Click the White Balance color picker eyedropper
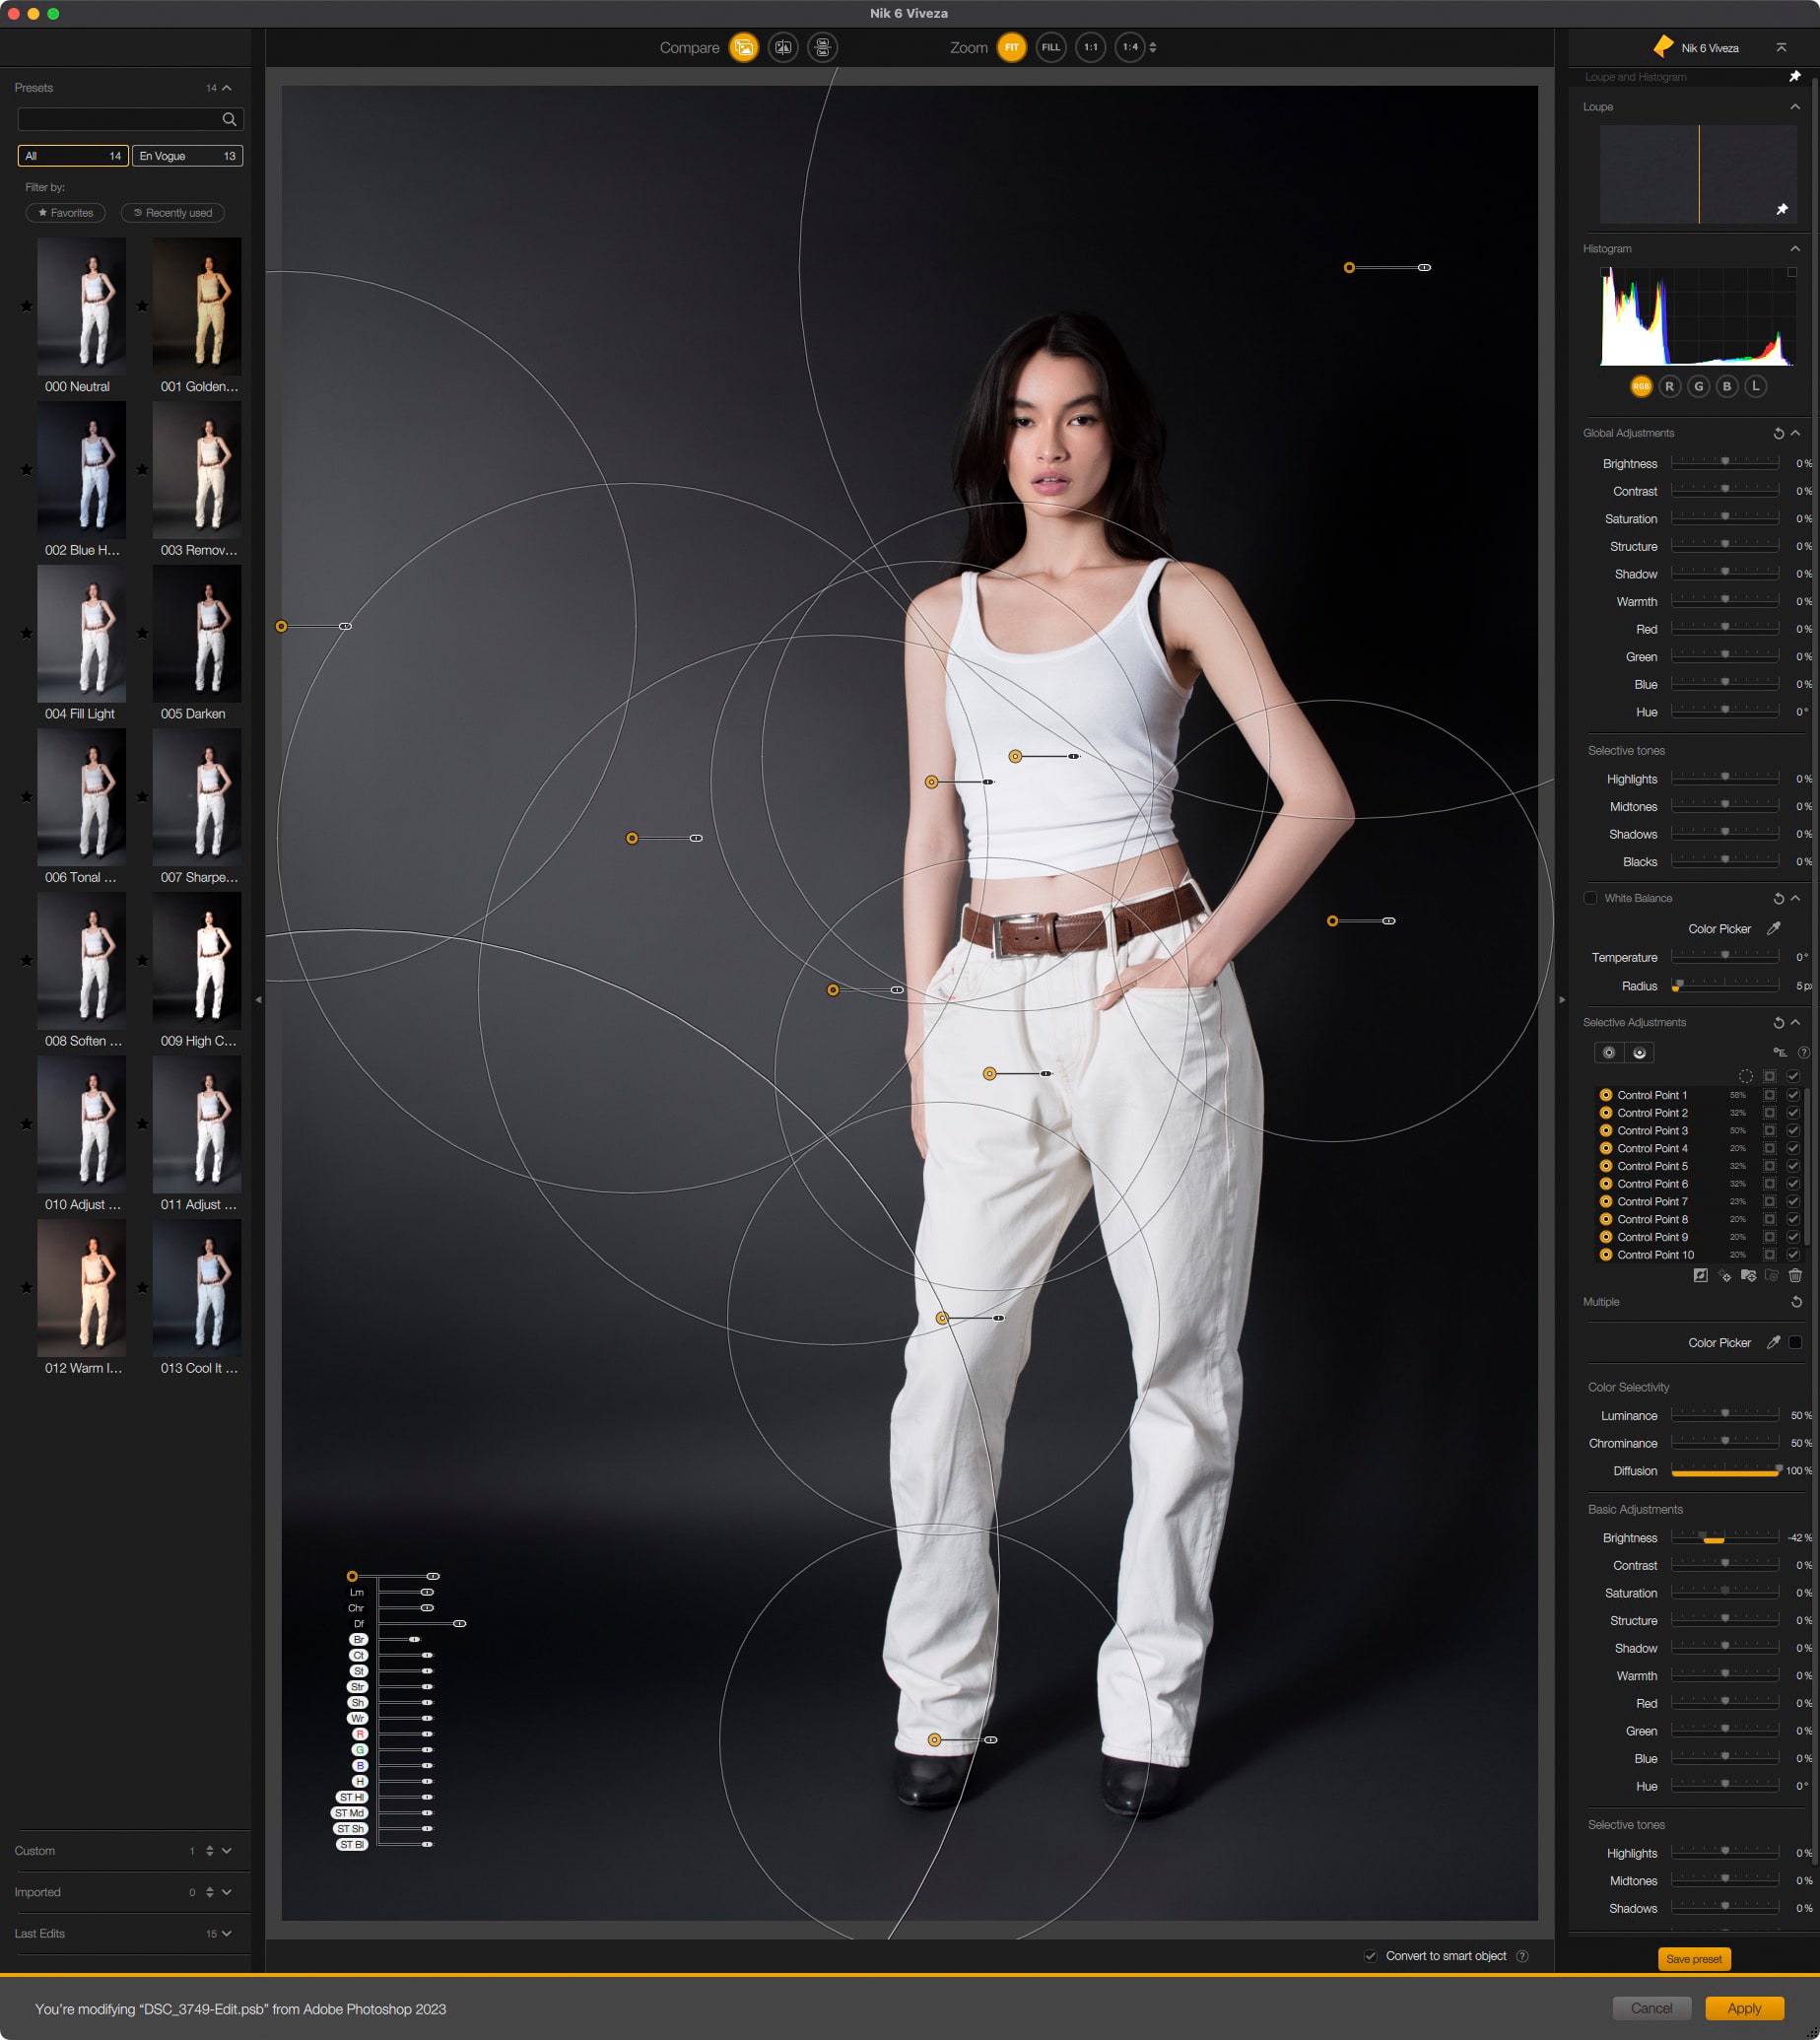The height and width of the screenshot is (2040, 1820). [1773, 928]
